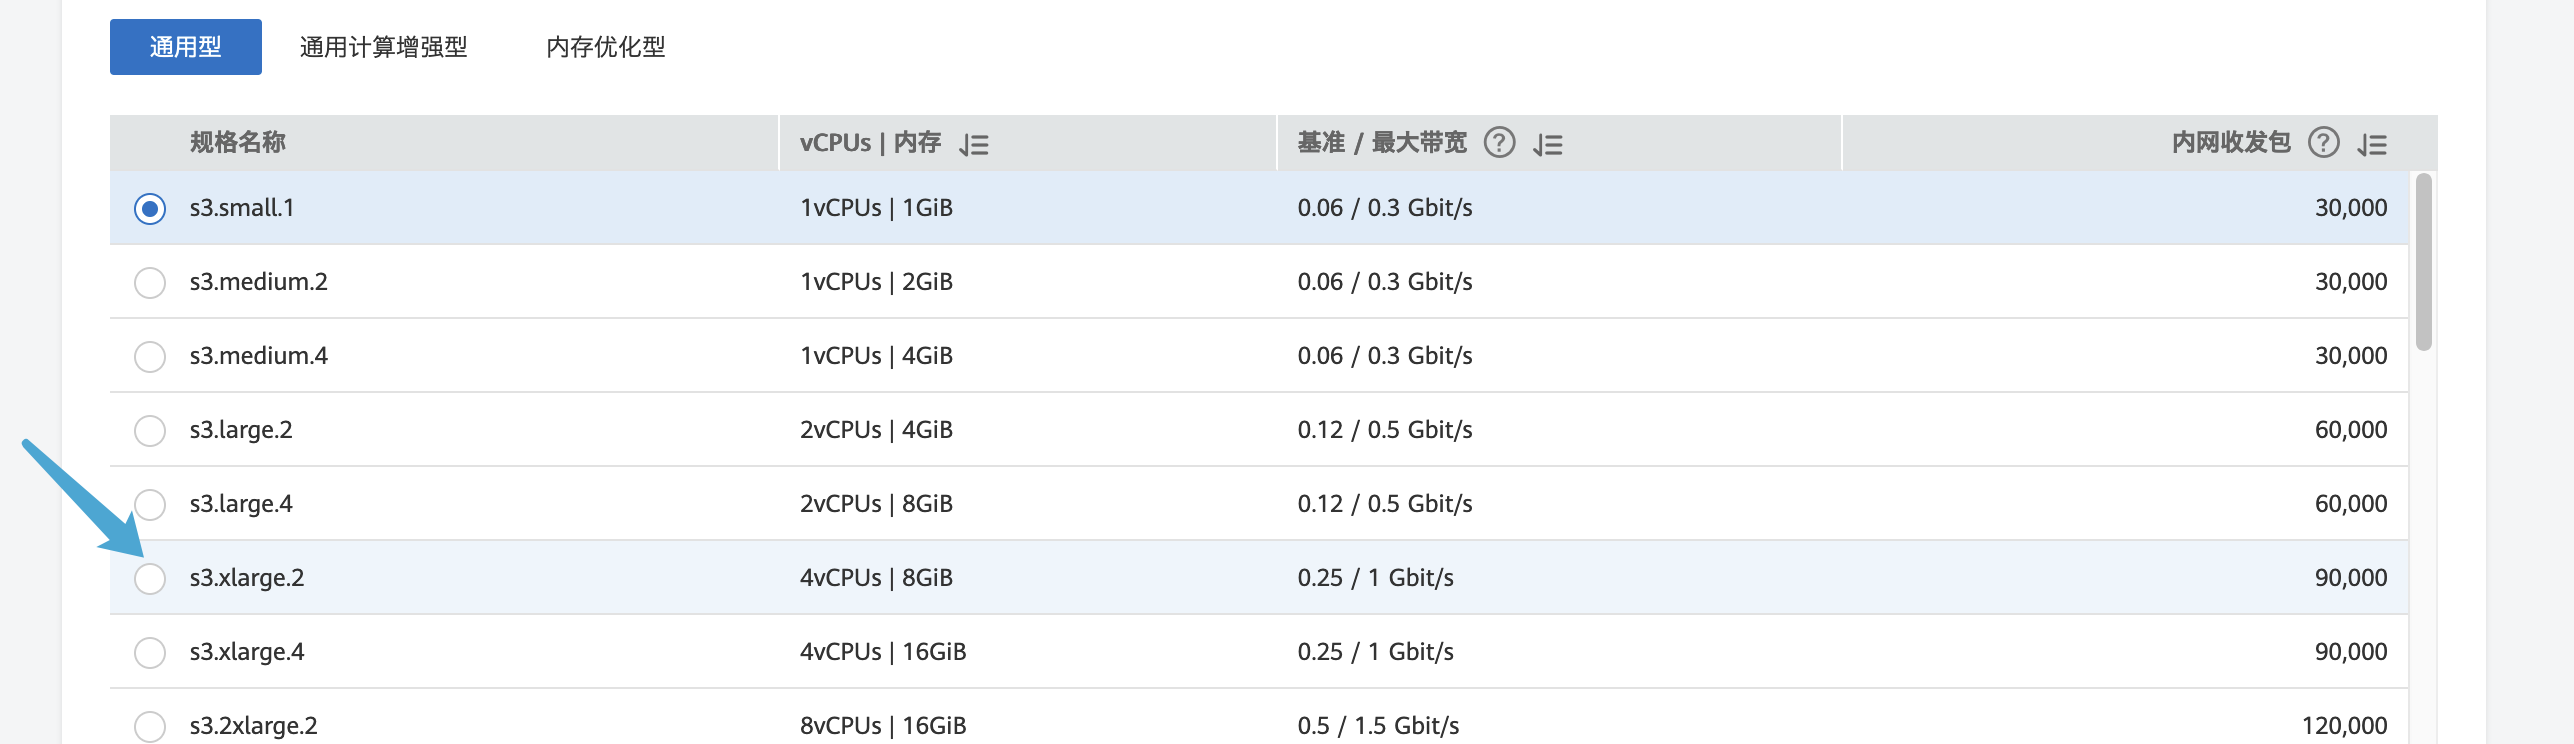Choose the s3.large.4 radio button
2574x744 pixels.
150,504
